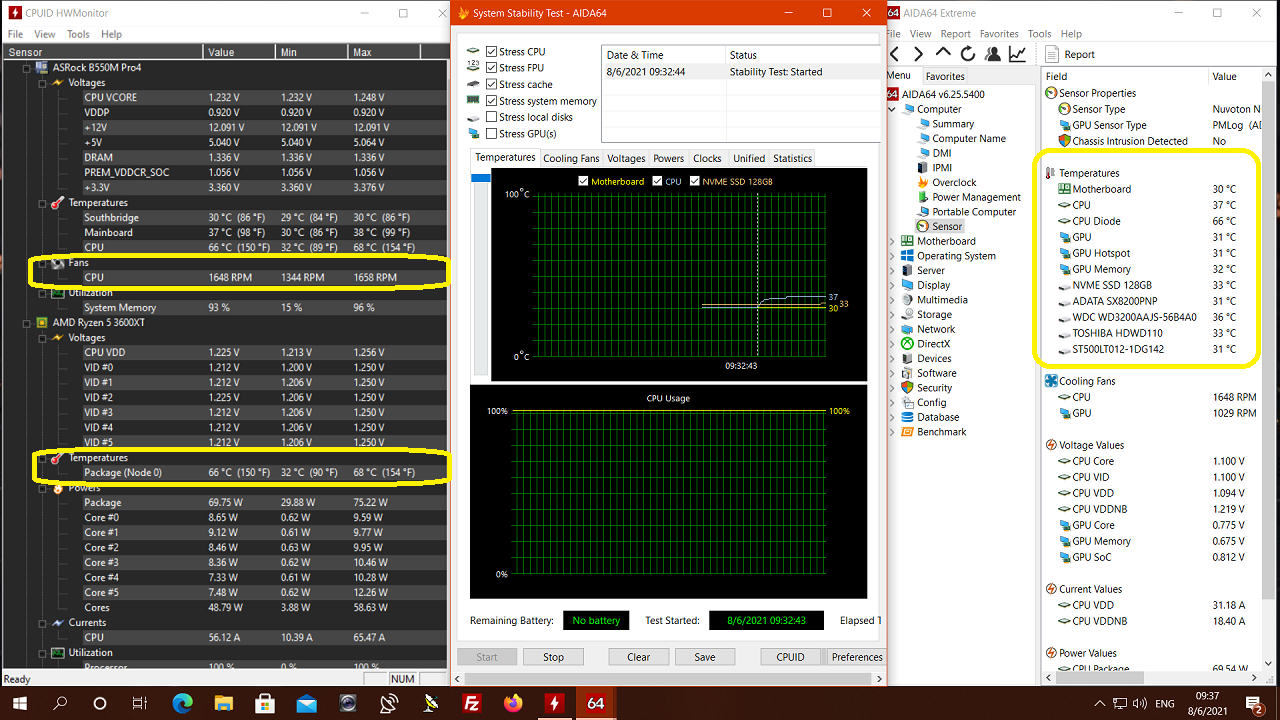Toggle the Stress cache checkbox
The width and height of the screenshot is (1280, 720).
(491, 84)
